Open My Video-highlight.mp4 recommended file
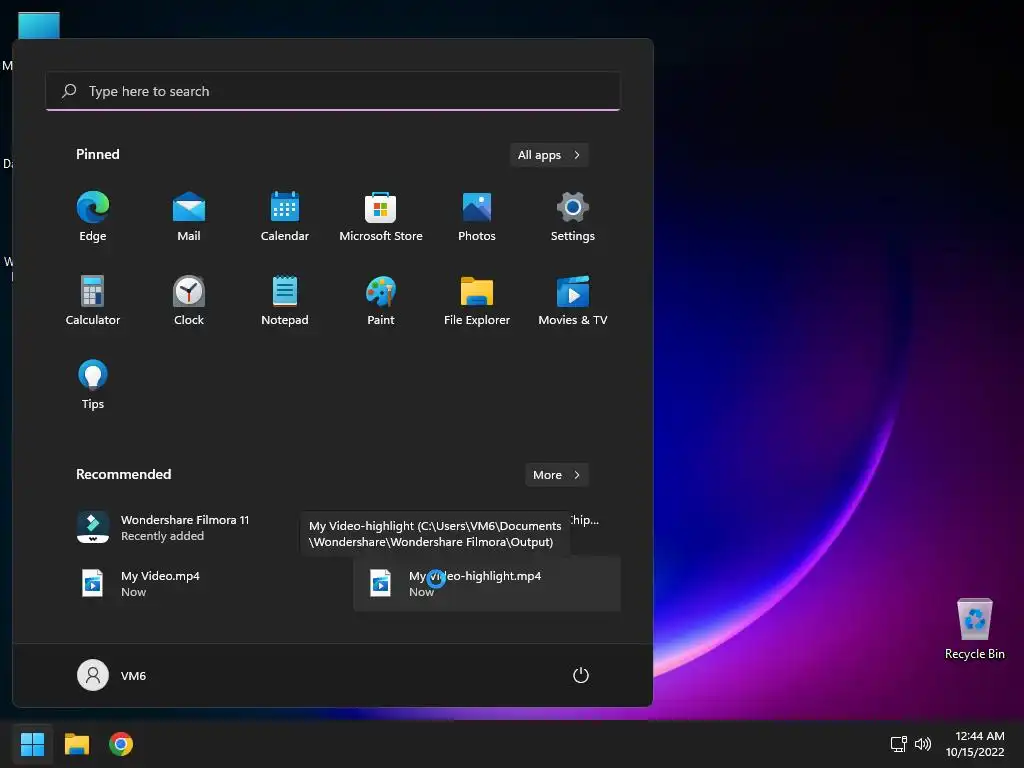Viewport: 1024px width, 768px height. (487, 584)
